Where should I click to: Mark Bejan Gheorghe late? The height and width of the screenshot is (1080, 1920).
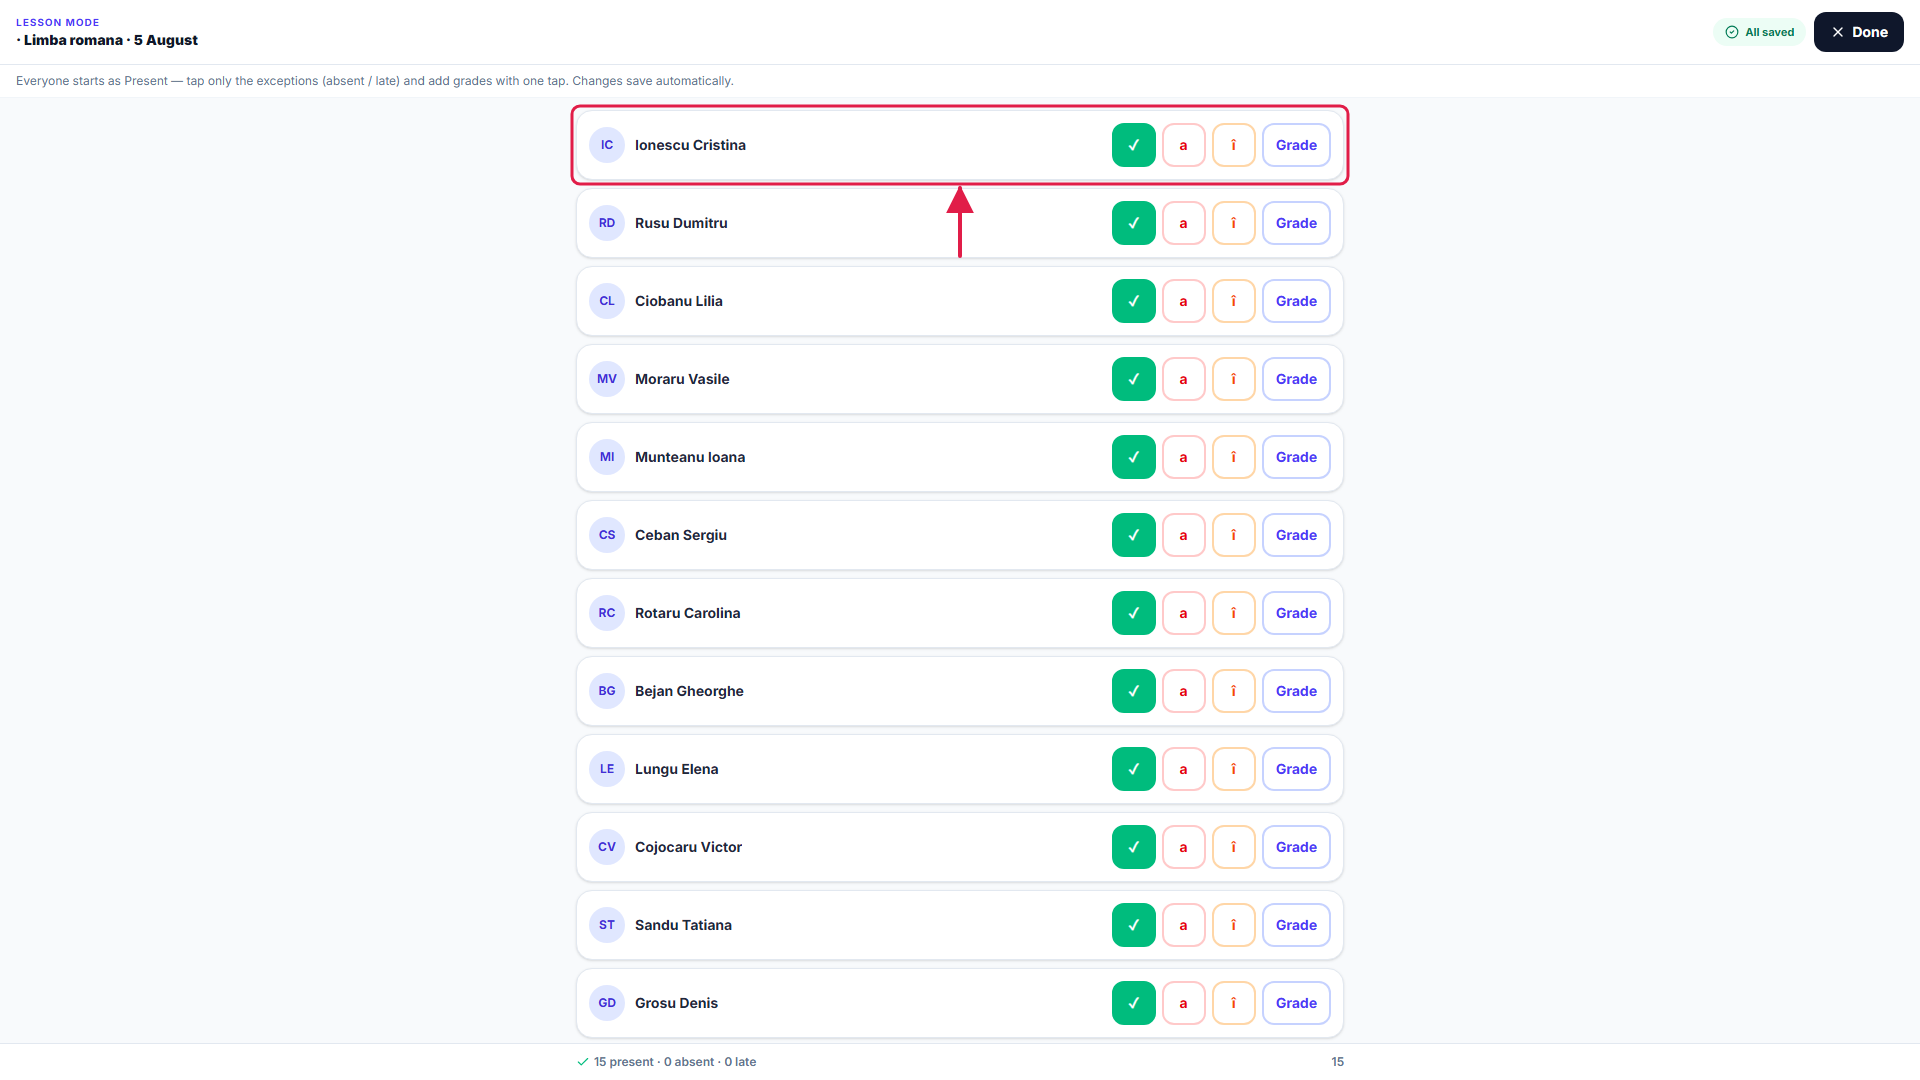1233,691
